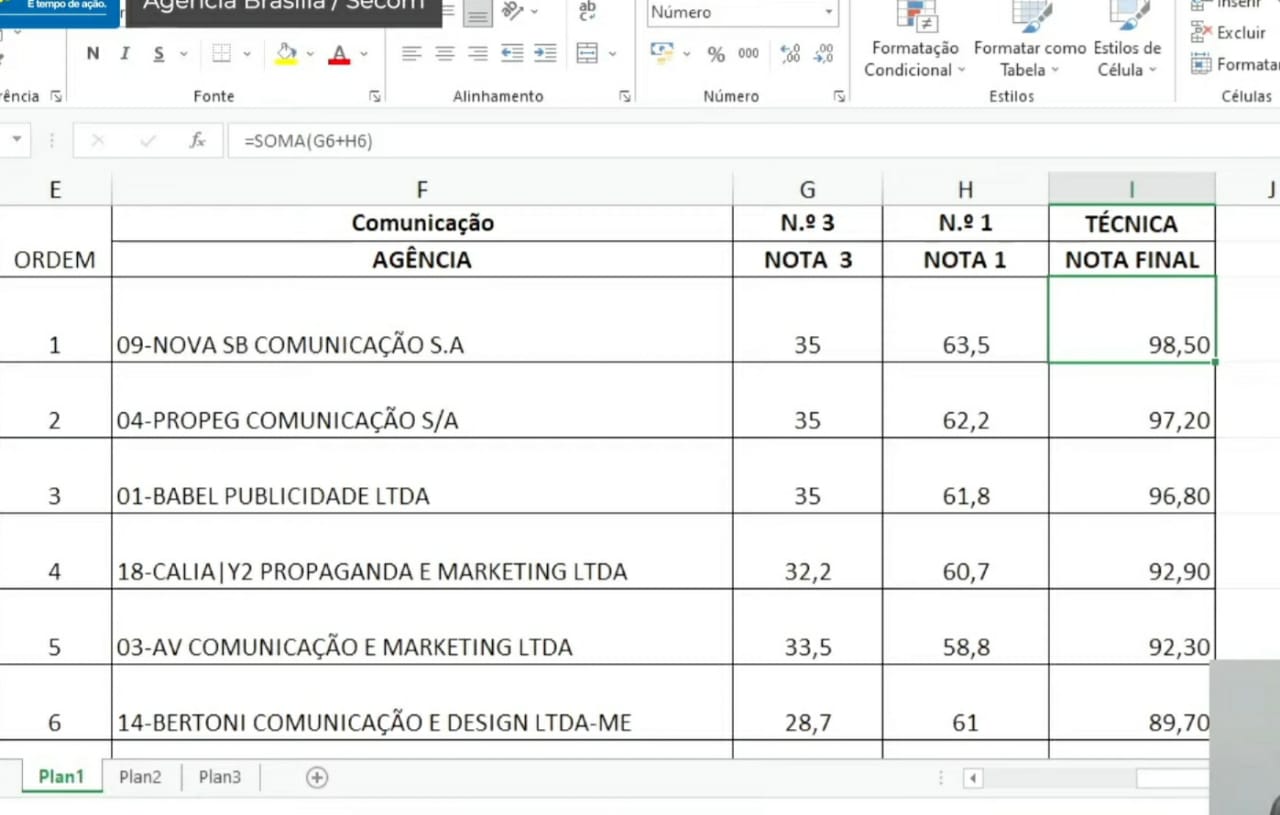Select column I header
The width and height of the screenshot is (1280, 815).
pos(1132,189)
